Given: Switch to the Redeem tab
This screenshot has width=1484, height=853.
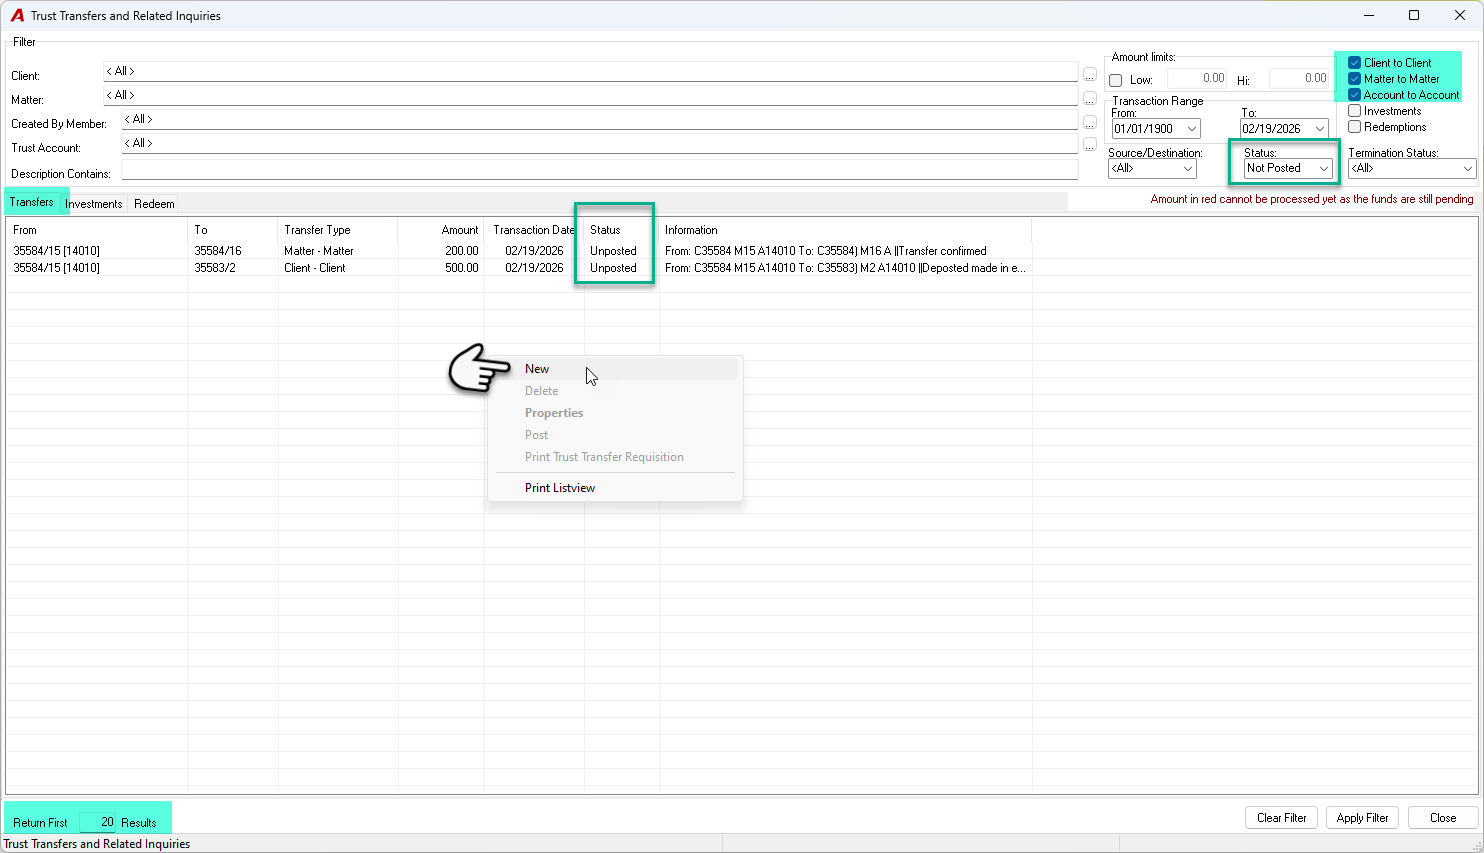Looking at the screenshot, I should coord(154,204).
